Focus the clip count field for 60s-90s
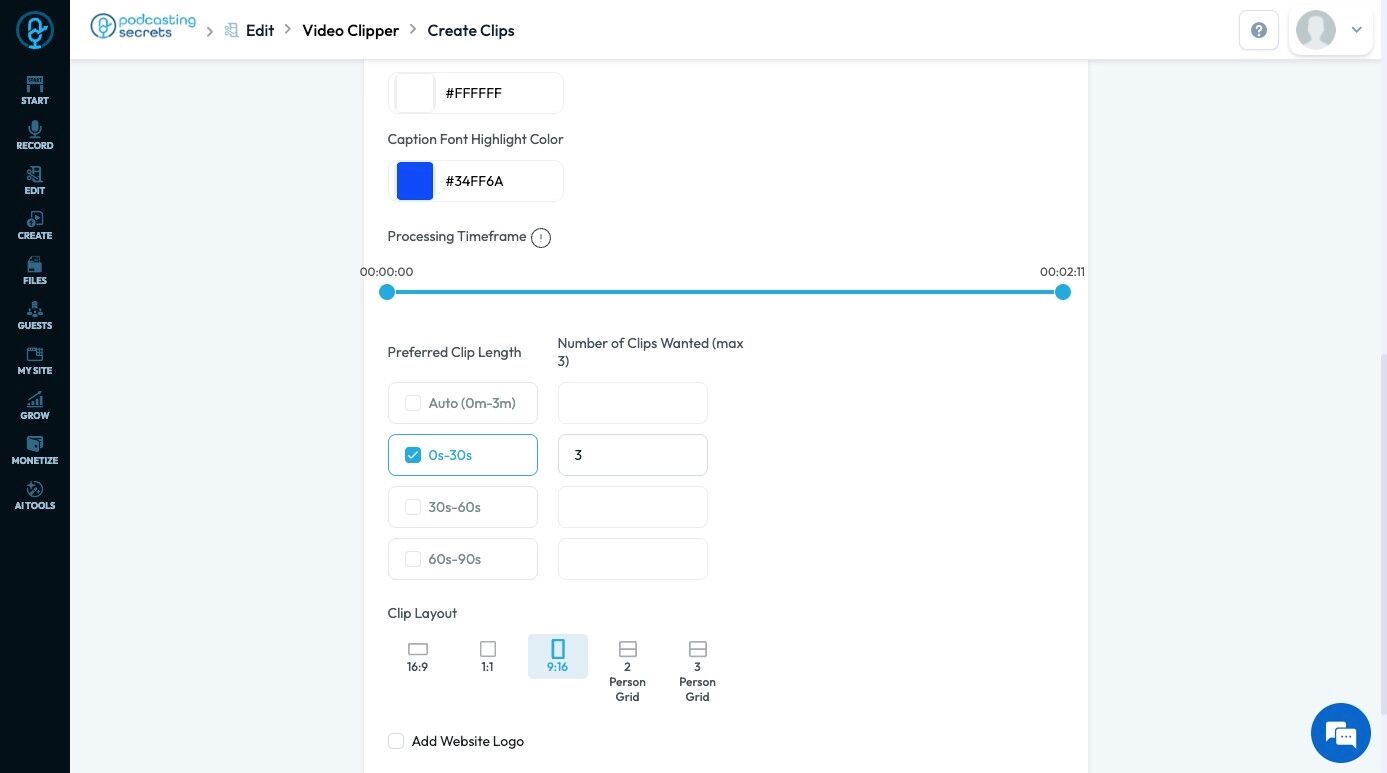 pos(633,559)
